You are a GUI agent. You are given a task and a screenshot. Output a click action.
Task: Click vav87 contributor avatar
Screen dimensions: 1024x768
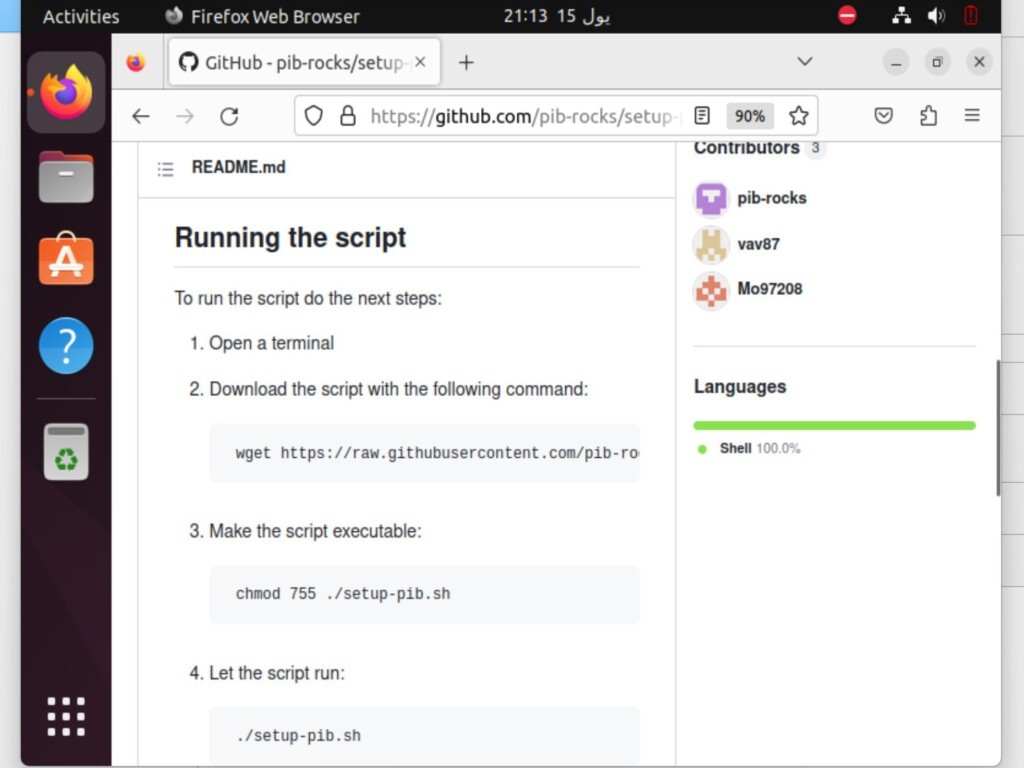(711, 244)
